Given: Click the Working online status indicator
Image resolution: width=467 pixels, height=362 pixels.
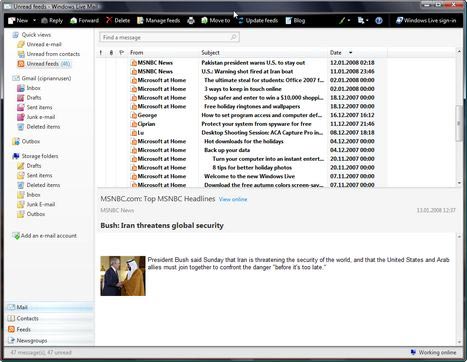Looking at the screenshot, I should click(433, 352).
